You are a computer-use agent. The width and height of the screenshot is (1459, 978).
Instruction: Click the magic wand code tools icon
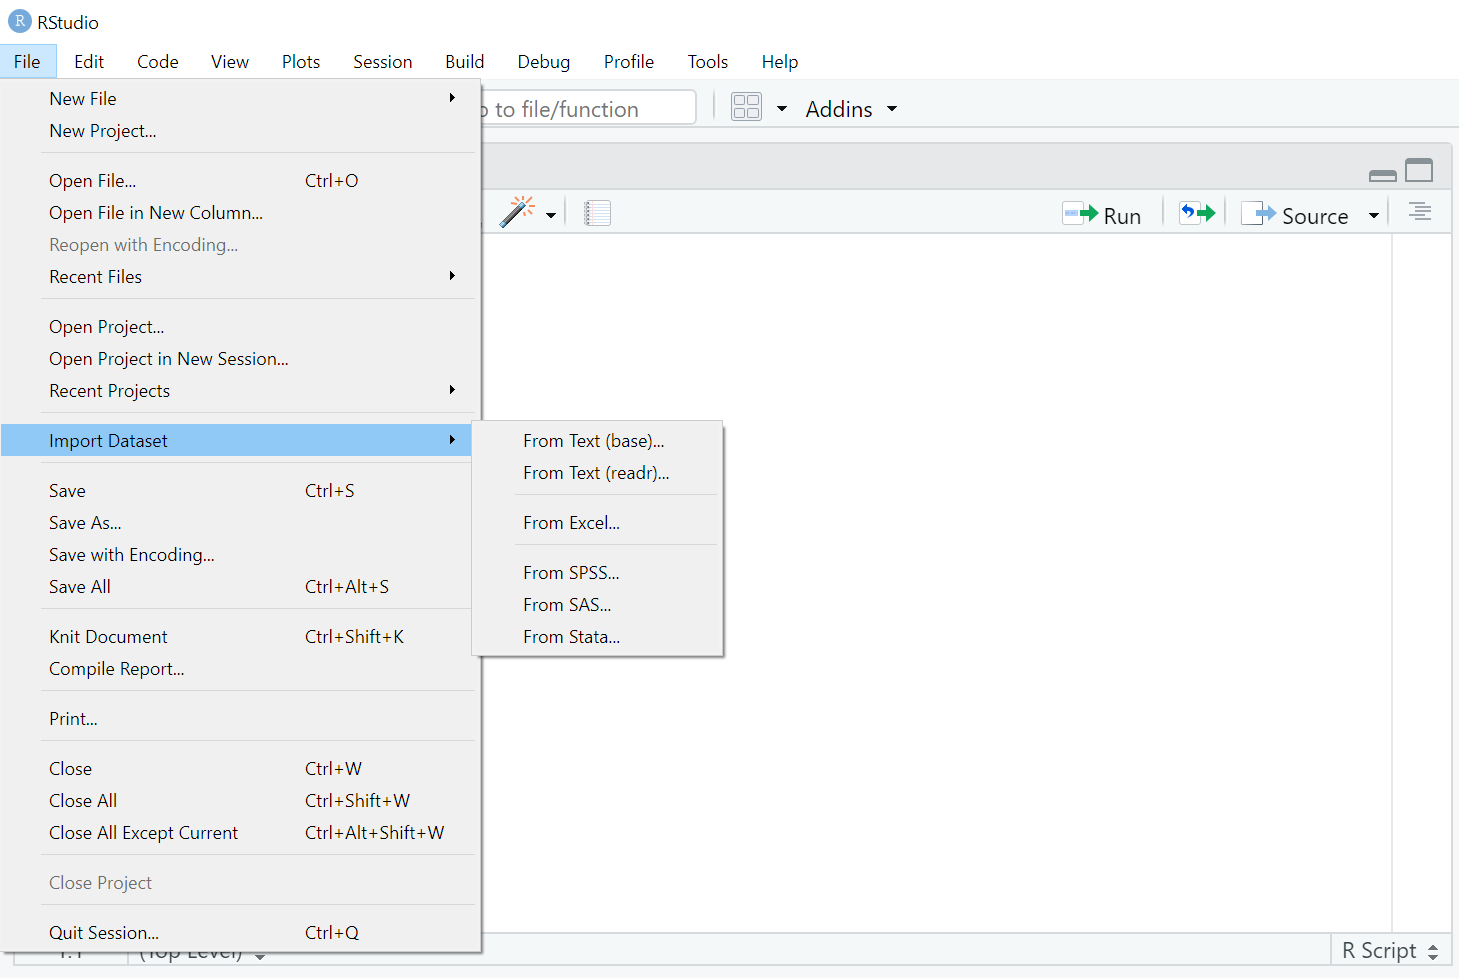click(x=518, y=212)
